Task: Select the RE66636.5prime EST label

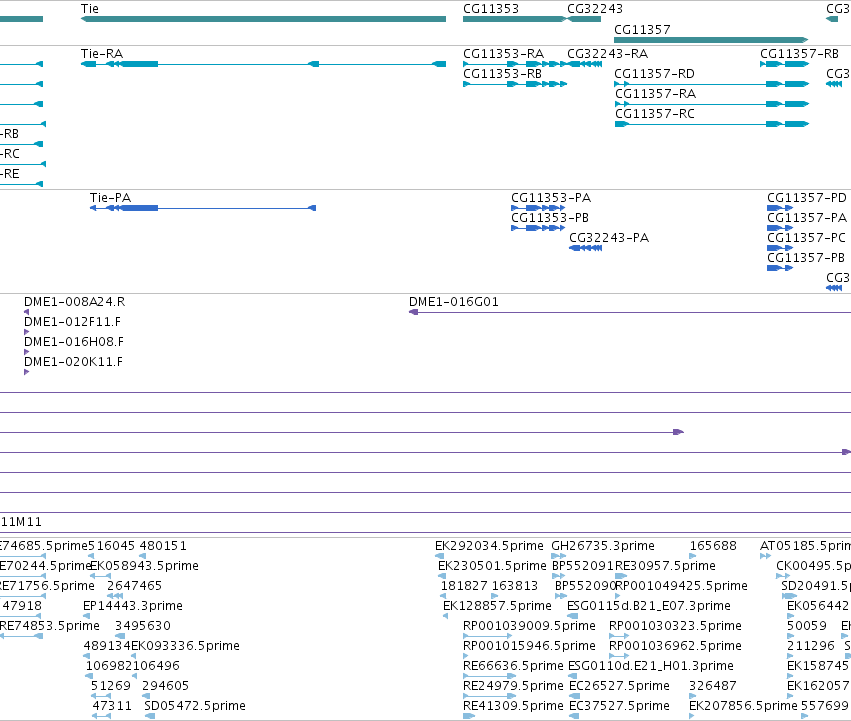Action: 513,666
